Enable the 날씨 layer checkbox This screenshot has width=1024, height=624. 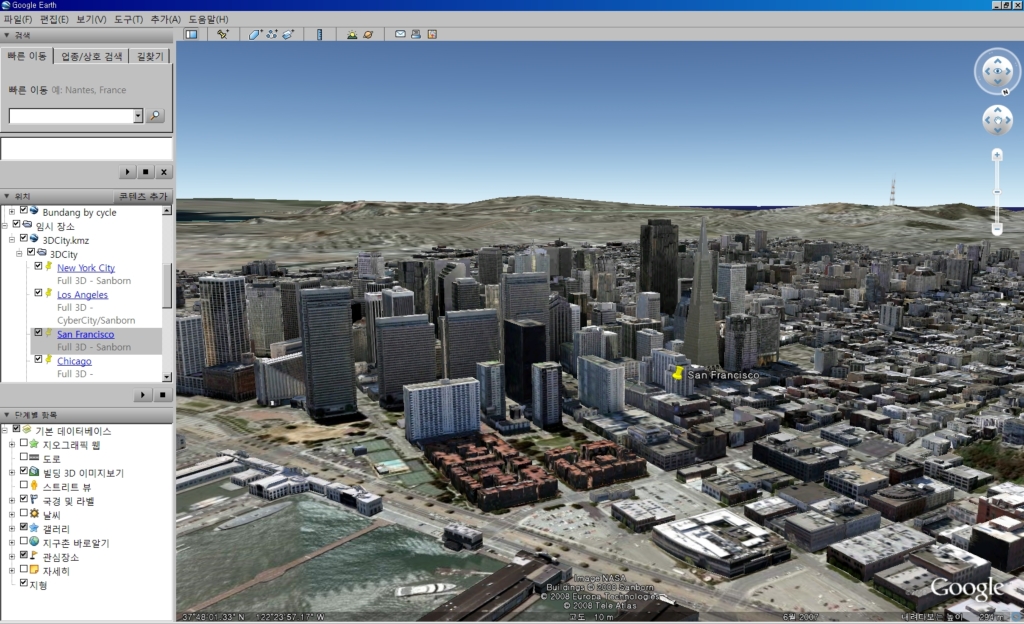tap(24, 514)
